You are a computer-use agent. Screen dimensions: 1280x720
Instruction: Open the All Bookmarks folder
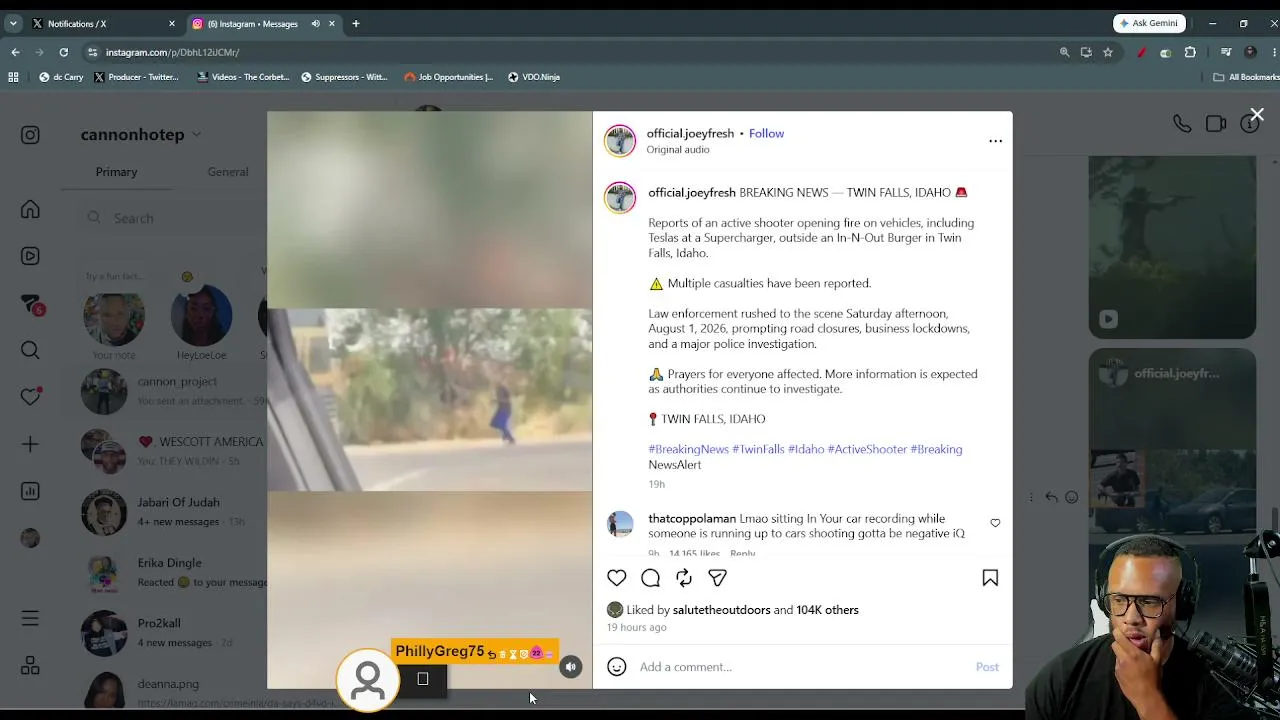[1245, 77]
